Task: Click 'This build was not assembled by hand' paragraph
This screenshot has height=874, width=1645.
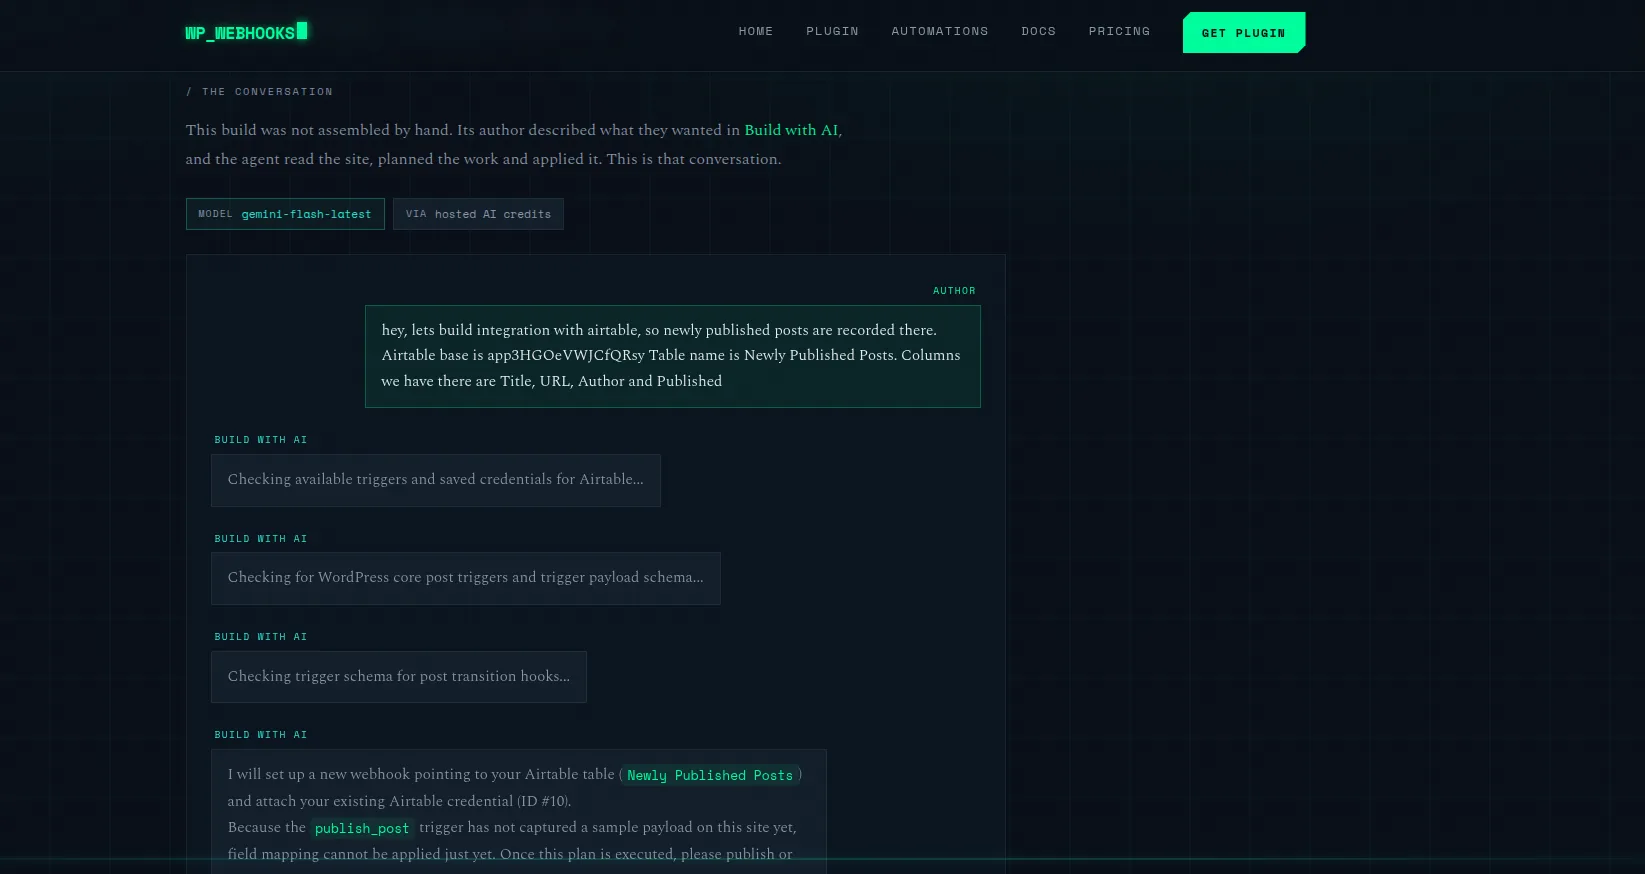Action: (514, 144)
